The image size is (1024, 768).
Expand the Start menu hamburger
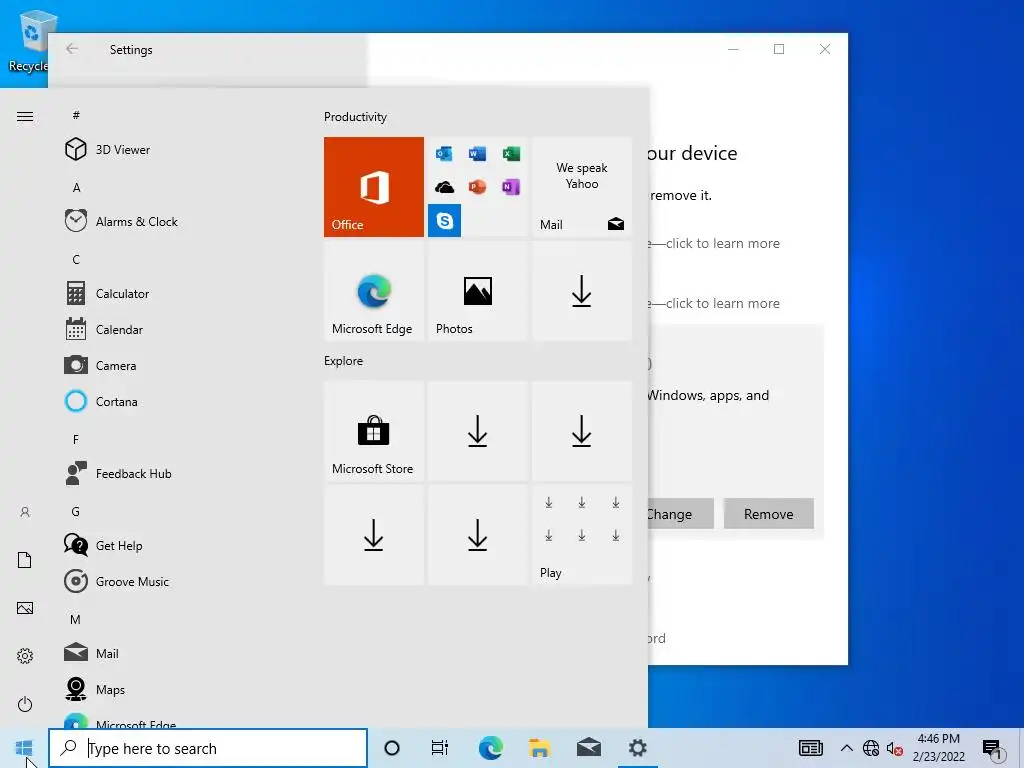[25, 117]
